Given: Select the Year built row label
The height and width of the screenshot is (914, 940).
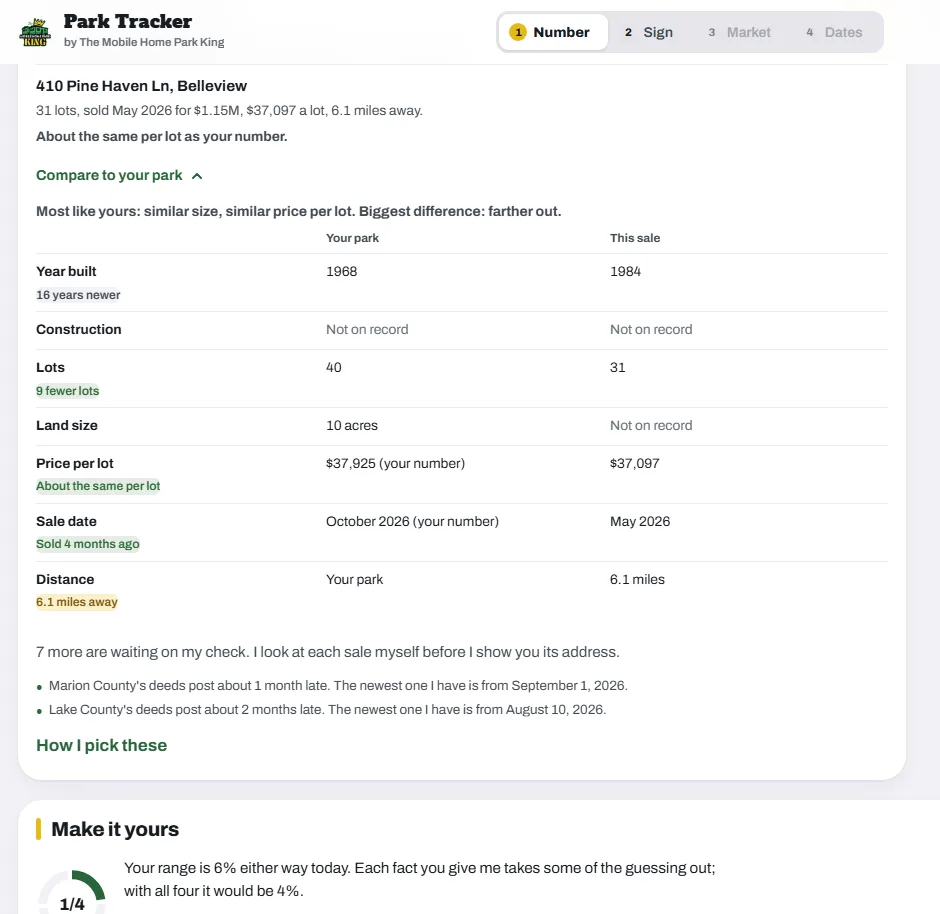Looking at the screenshot, I should pyautogui.click(x=66, y=272).
